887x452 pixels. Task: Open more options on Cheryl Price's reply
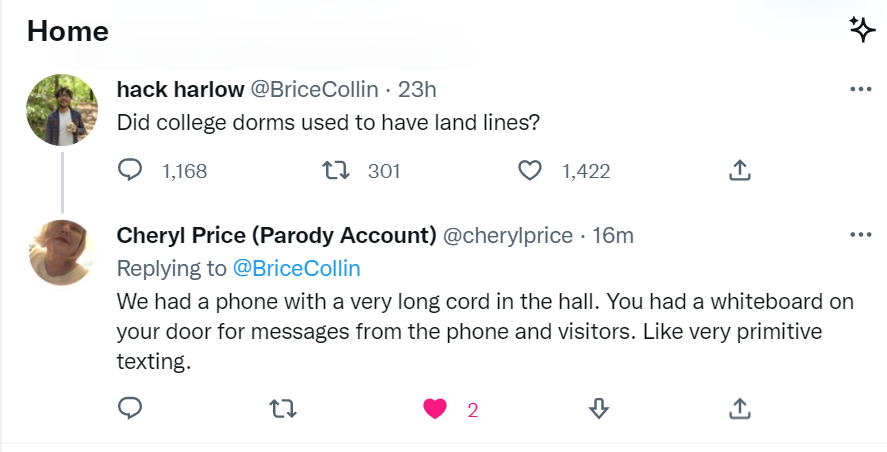coord(860,235)
